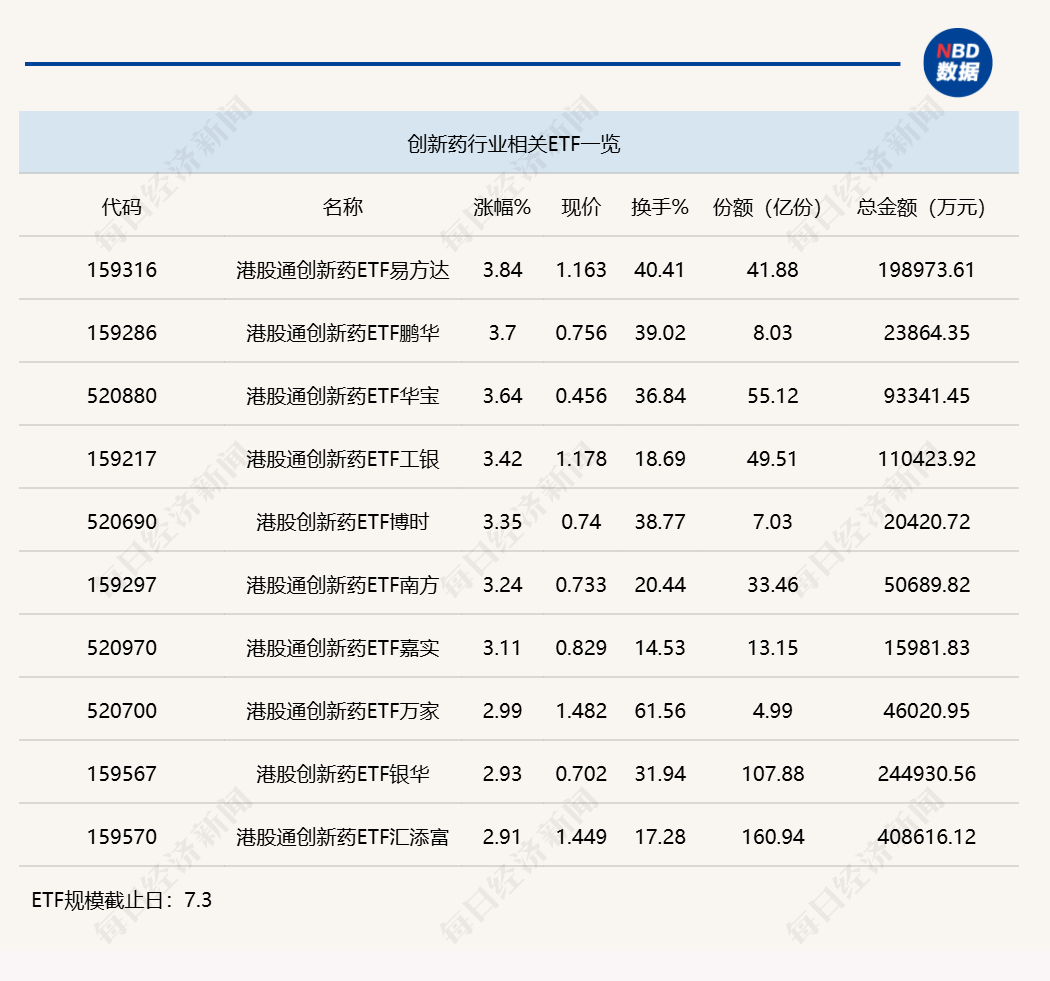
Task: Click share value 160.94
Action: point(773,836)
